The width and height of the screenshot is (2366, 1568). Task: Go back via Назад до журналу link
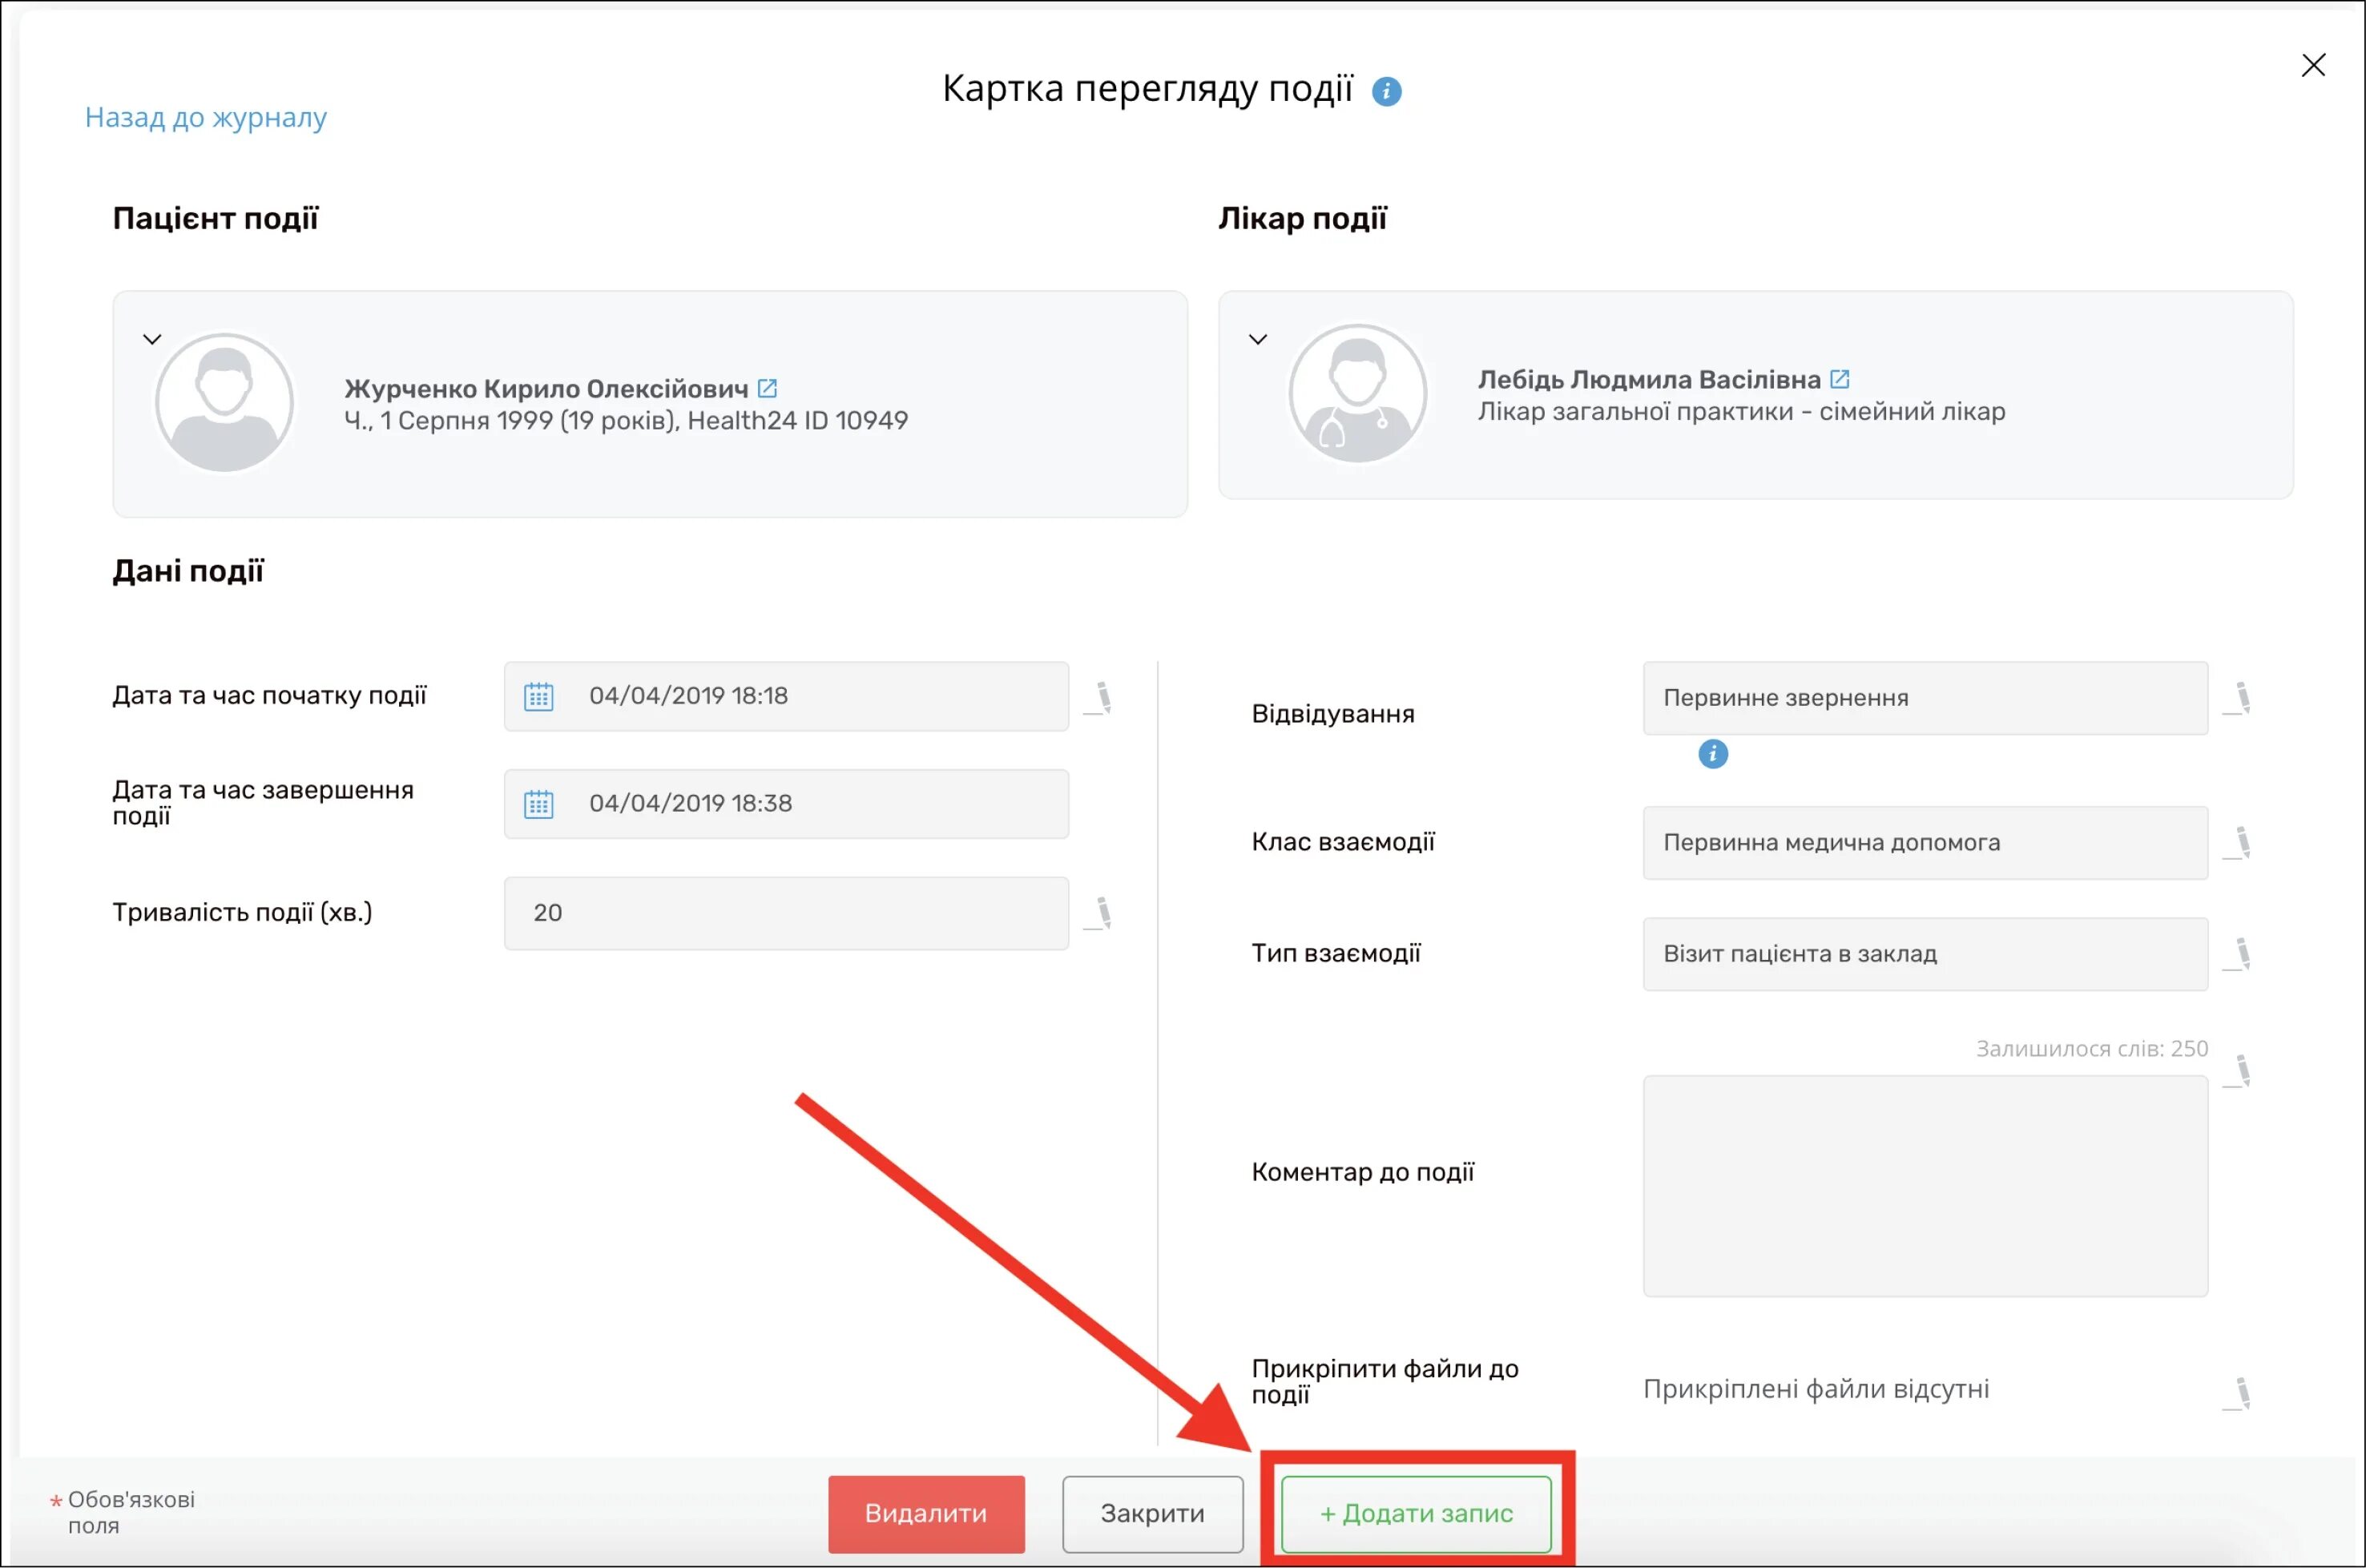point(206,117)
